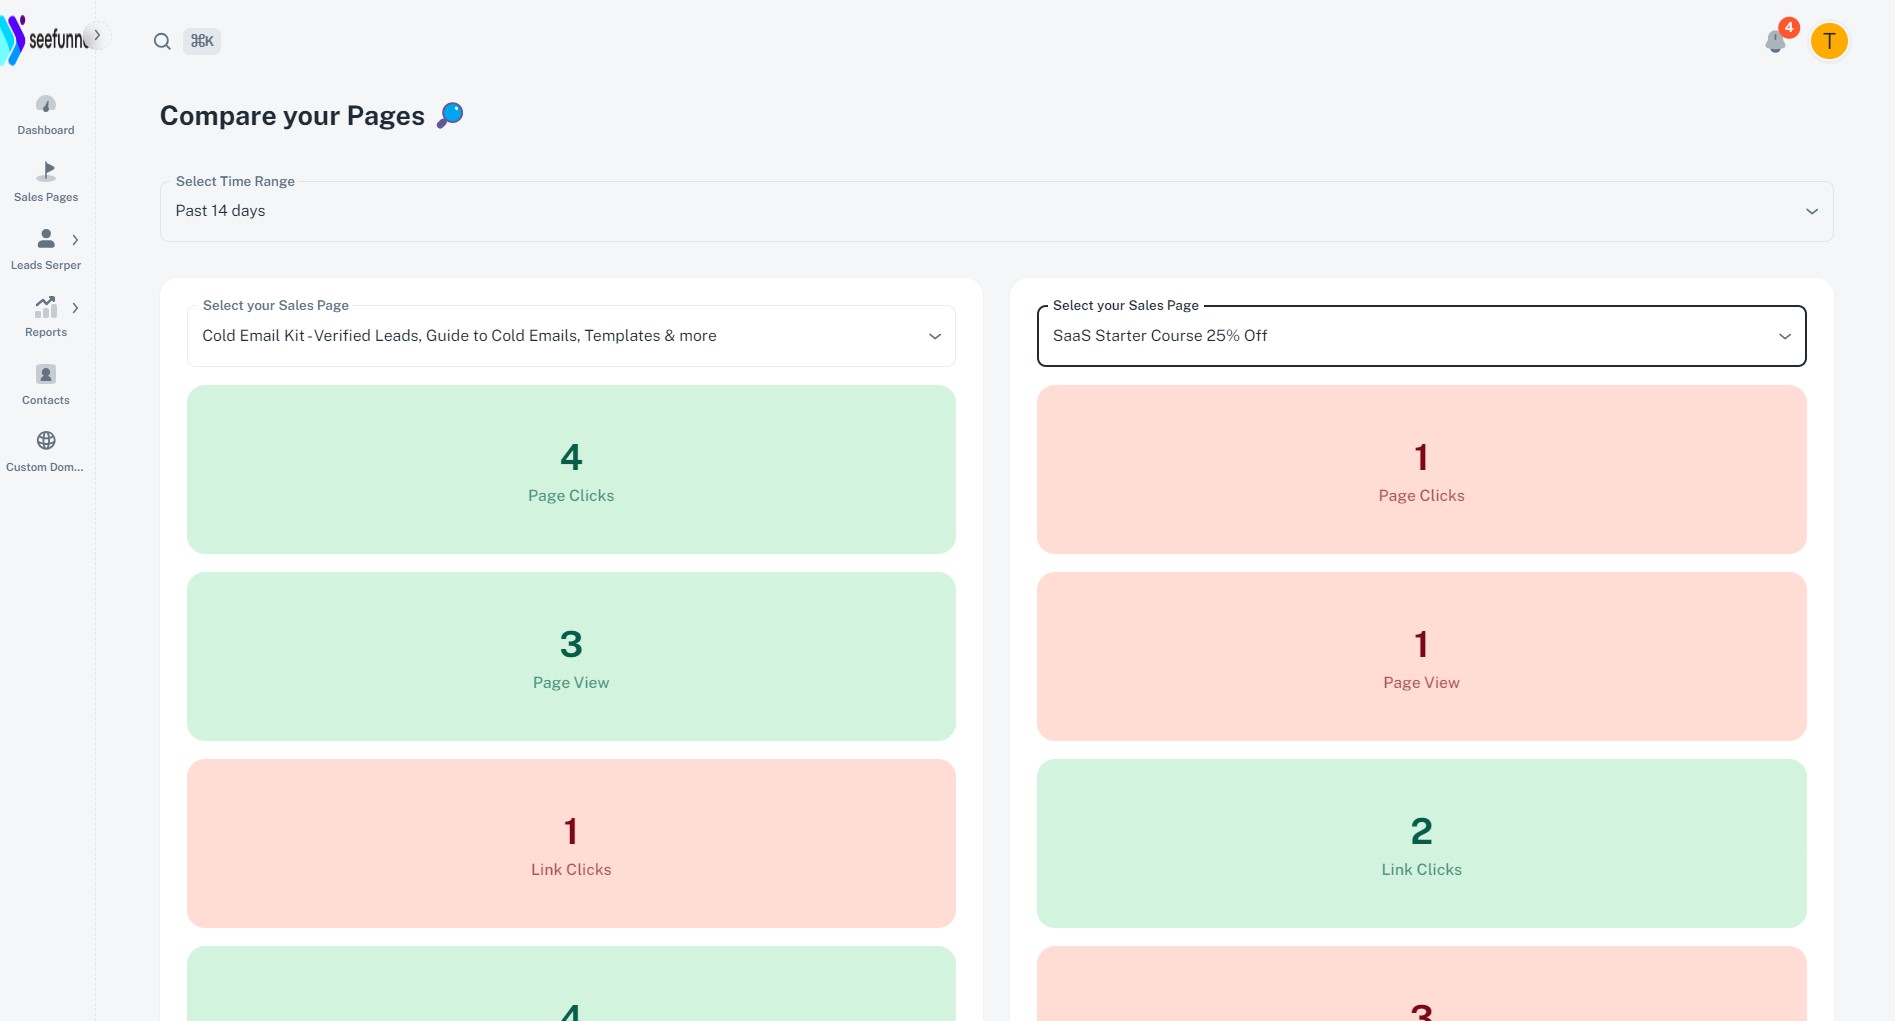Click the red Page View card showing 1
Image resolution: width=1895 pixels, height=1021 pixels.
click(1421, 656)
